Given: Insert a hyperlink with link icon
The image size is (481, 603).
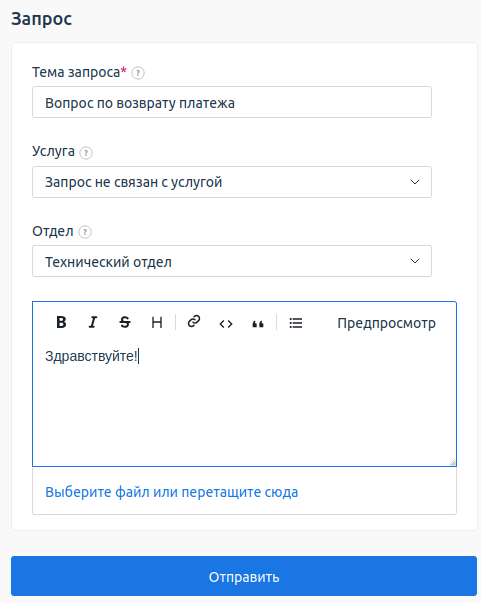Looking at the screenshot, I should tap(194, 321).
